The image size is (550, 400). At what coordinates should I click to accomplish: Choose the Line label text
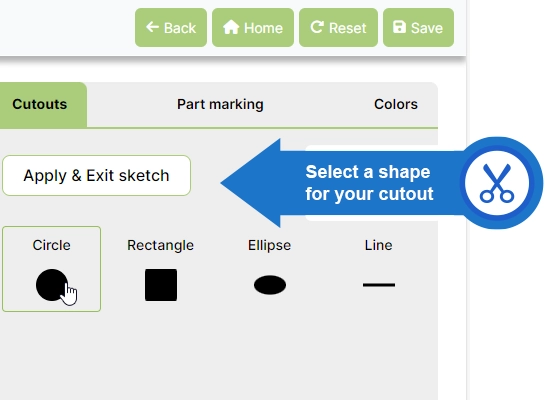click(x=378, y=245)
